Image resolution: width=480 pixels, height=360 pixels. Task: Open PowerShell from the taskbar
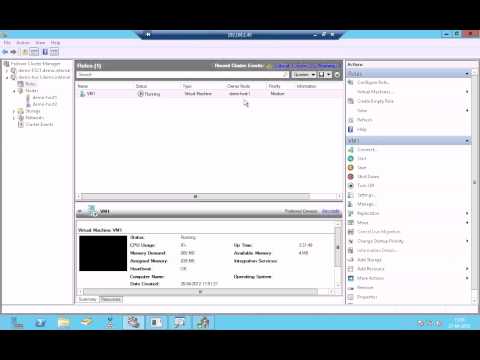point(40,322)
